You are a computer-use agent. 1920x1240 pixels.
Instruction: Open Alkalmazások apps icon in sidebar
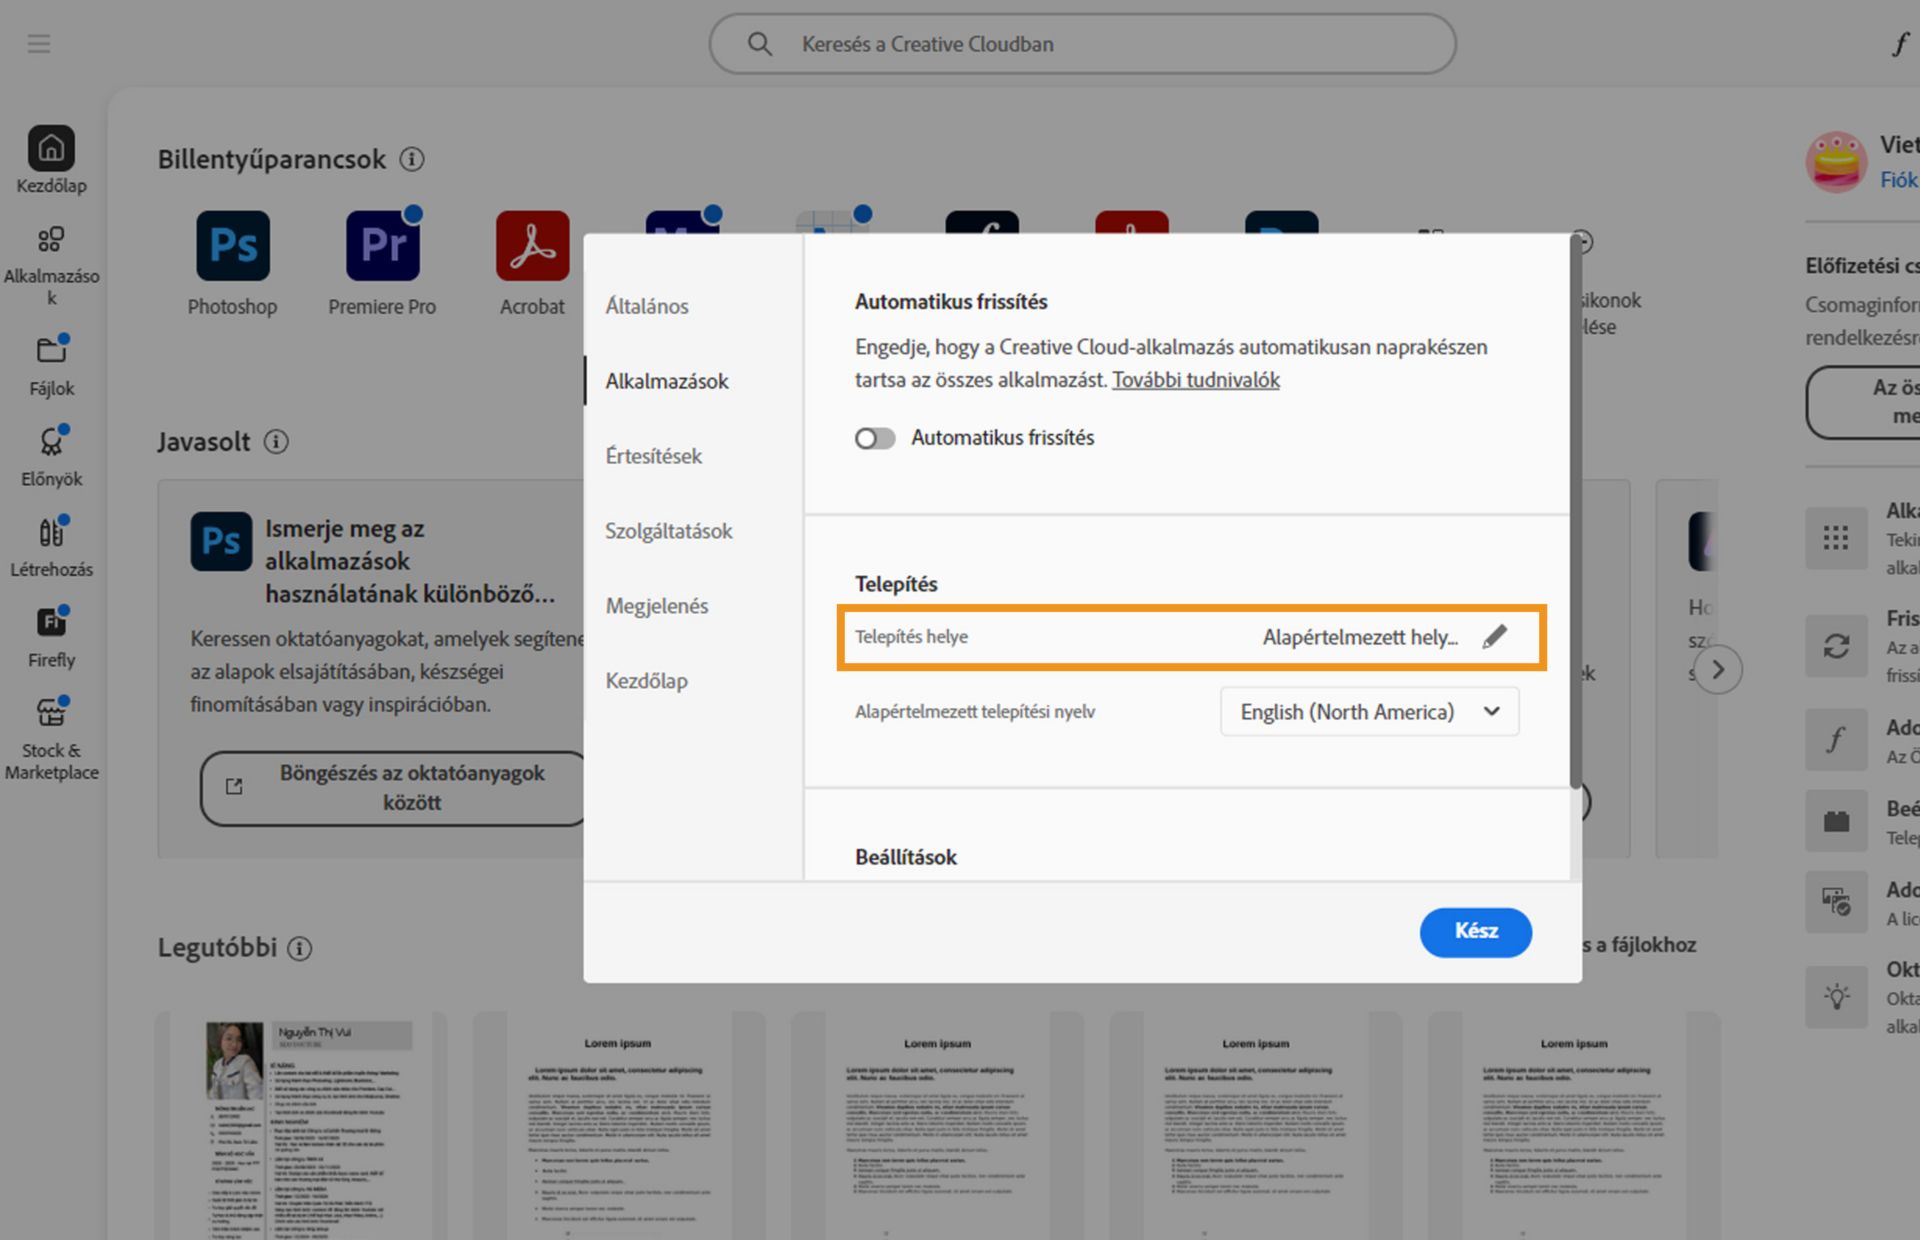[51, 240]
